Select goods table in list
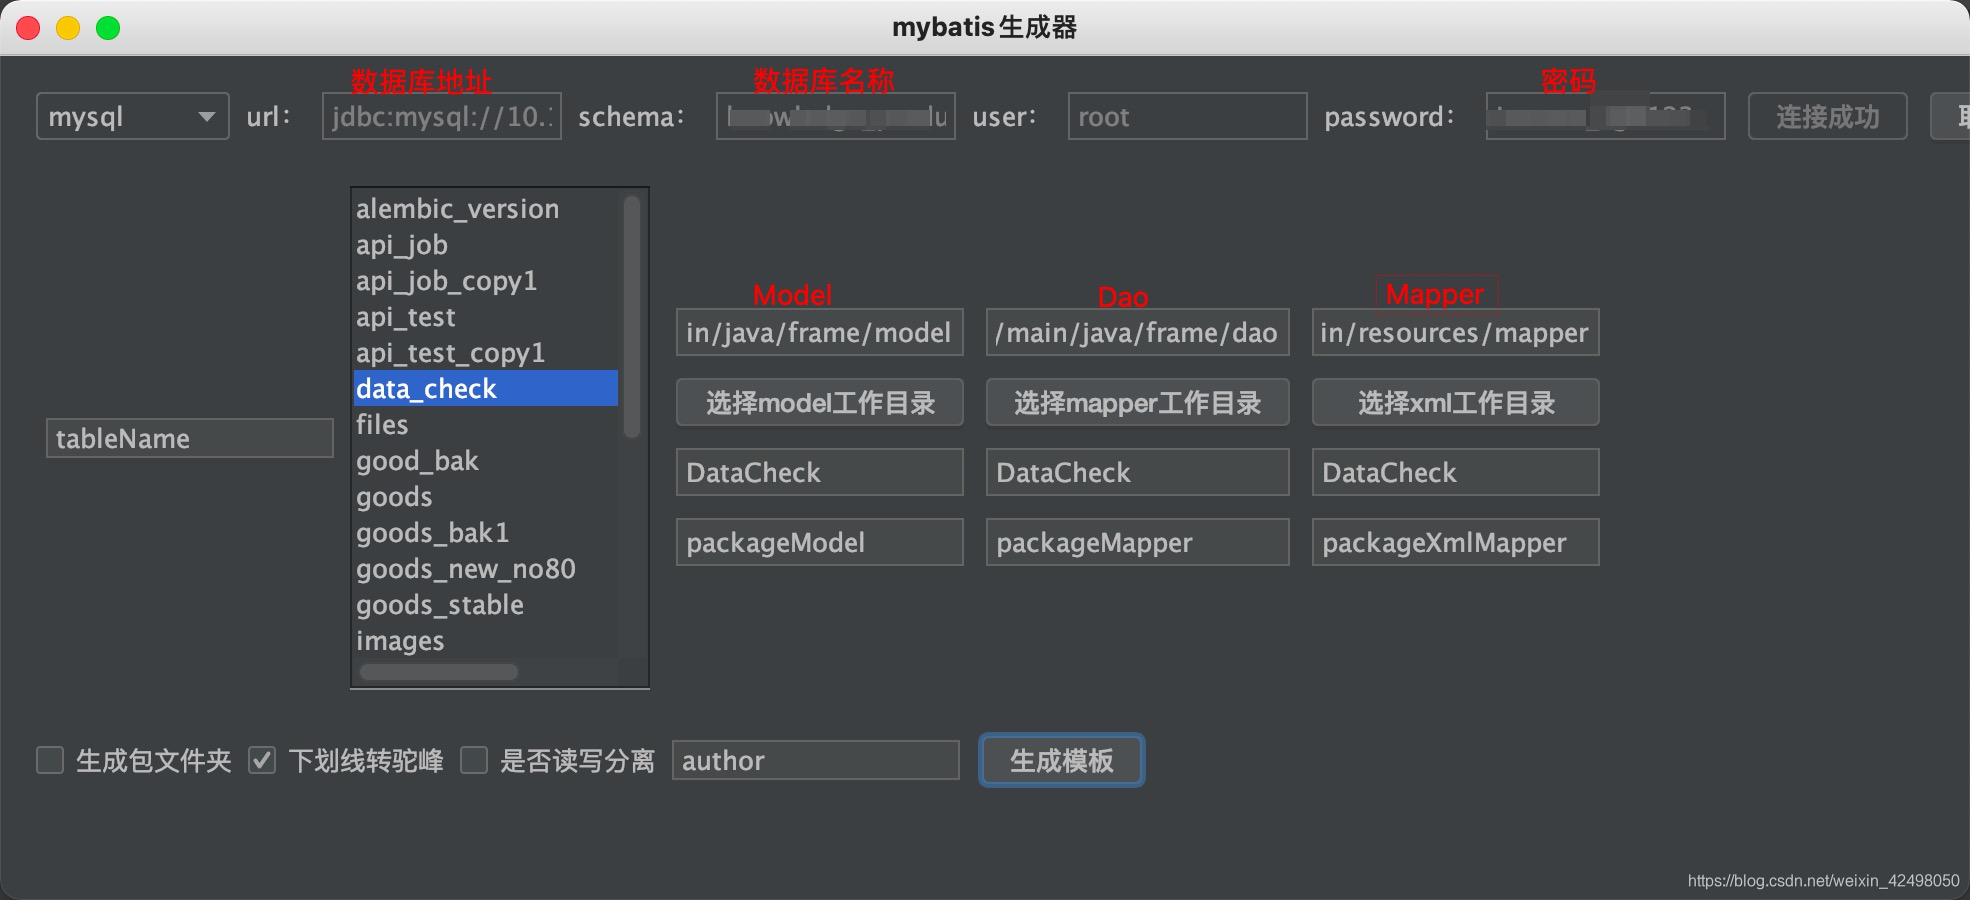 pyautogui.click(x=486, y=496)
